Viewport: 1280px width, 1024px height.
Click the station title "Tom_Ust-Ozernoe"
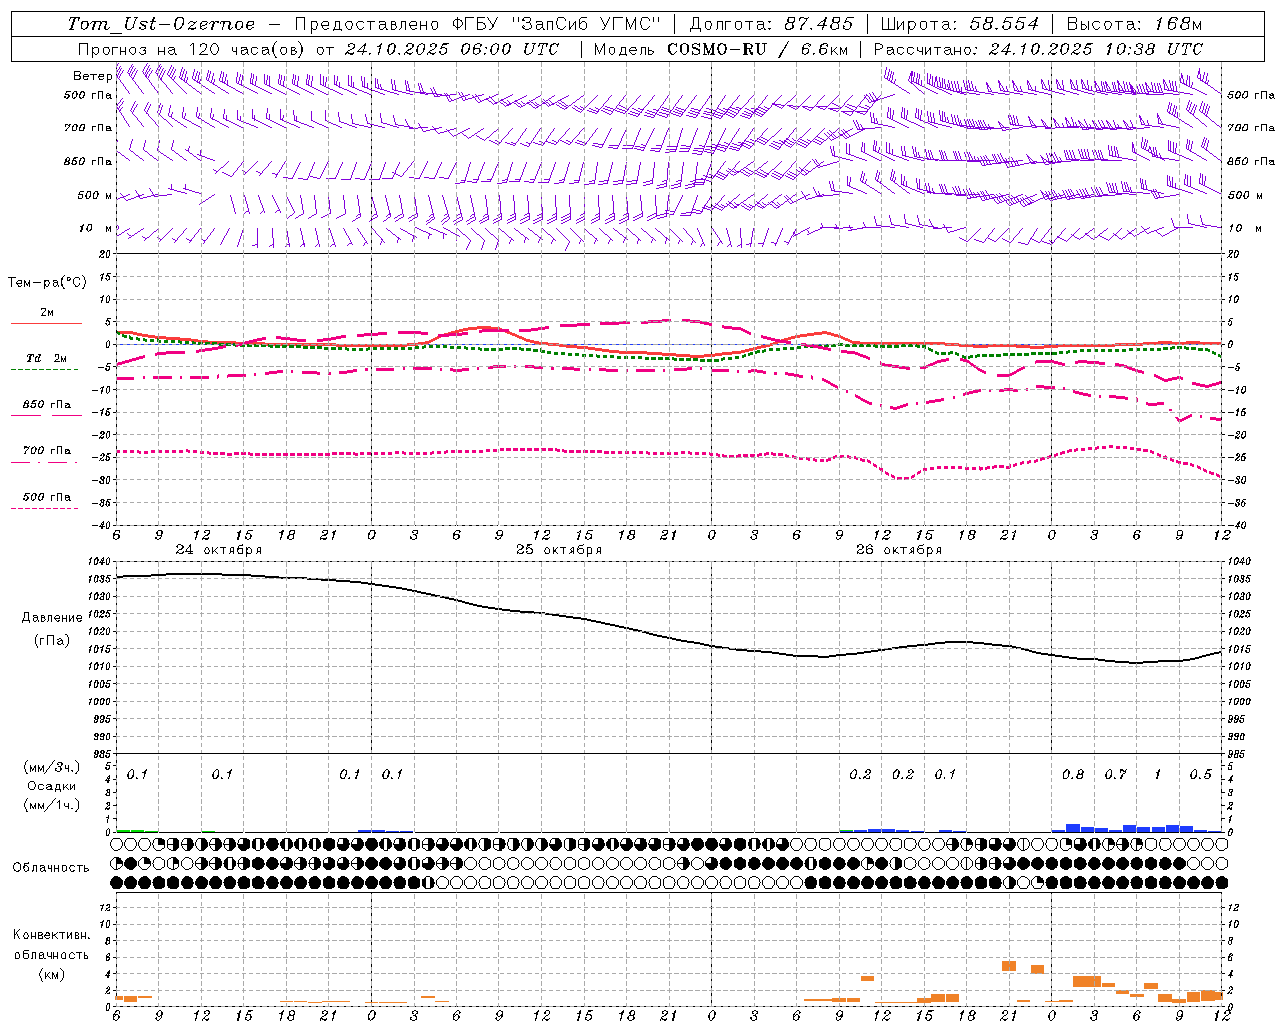(161, 24)
